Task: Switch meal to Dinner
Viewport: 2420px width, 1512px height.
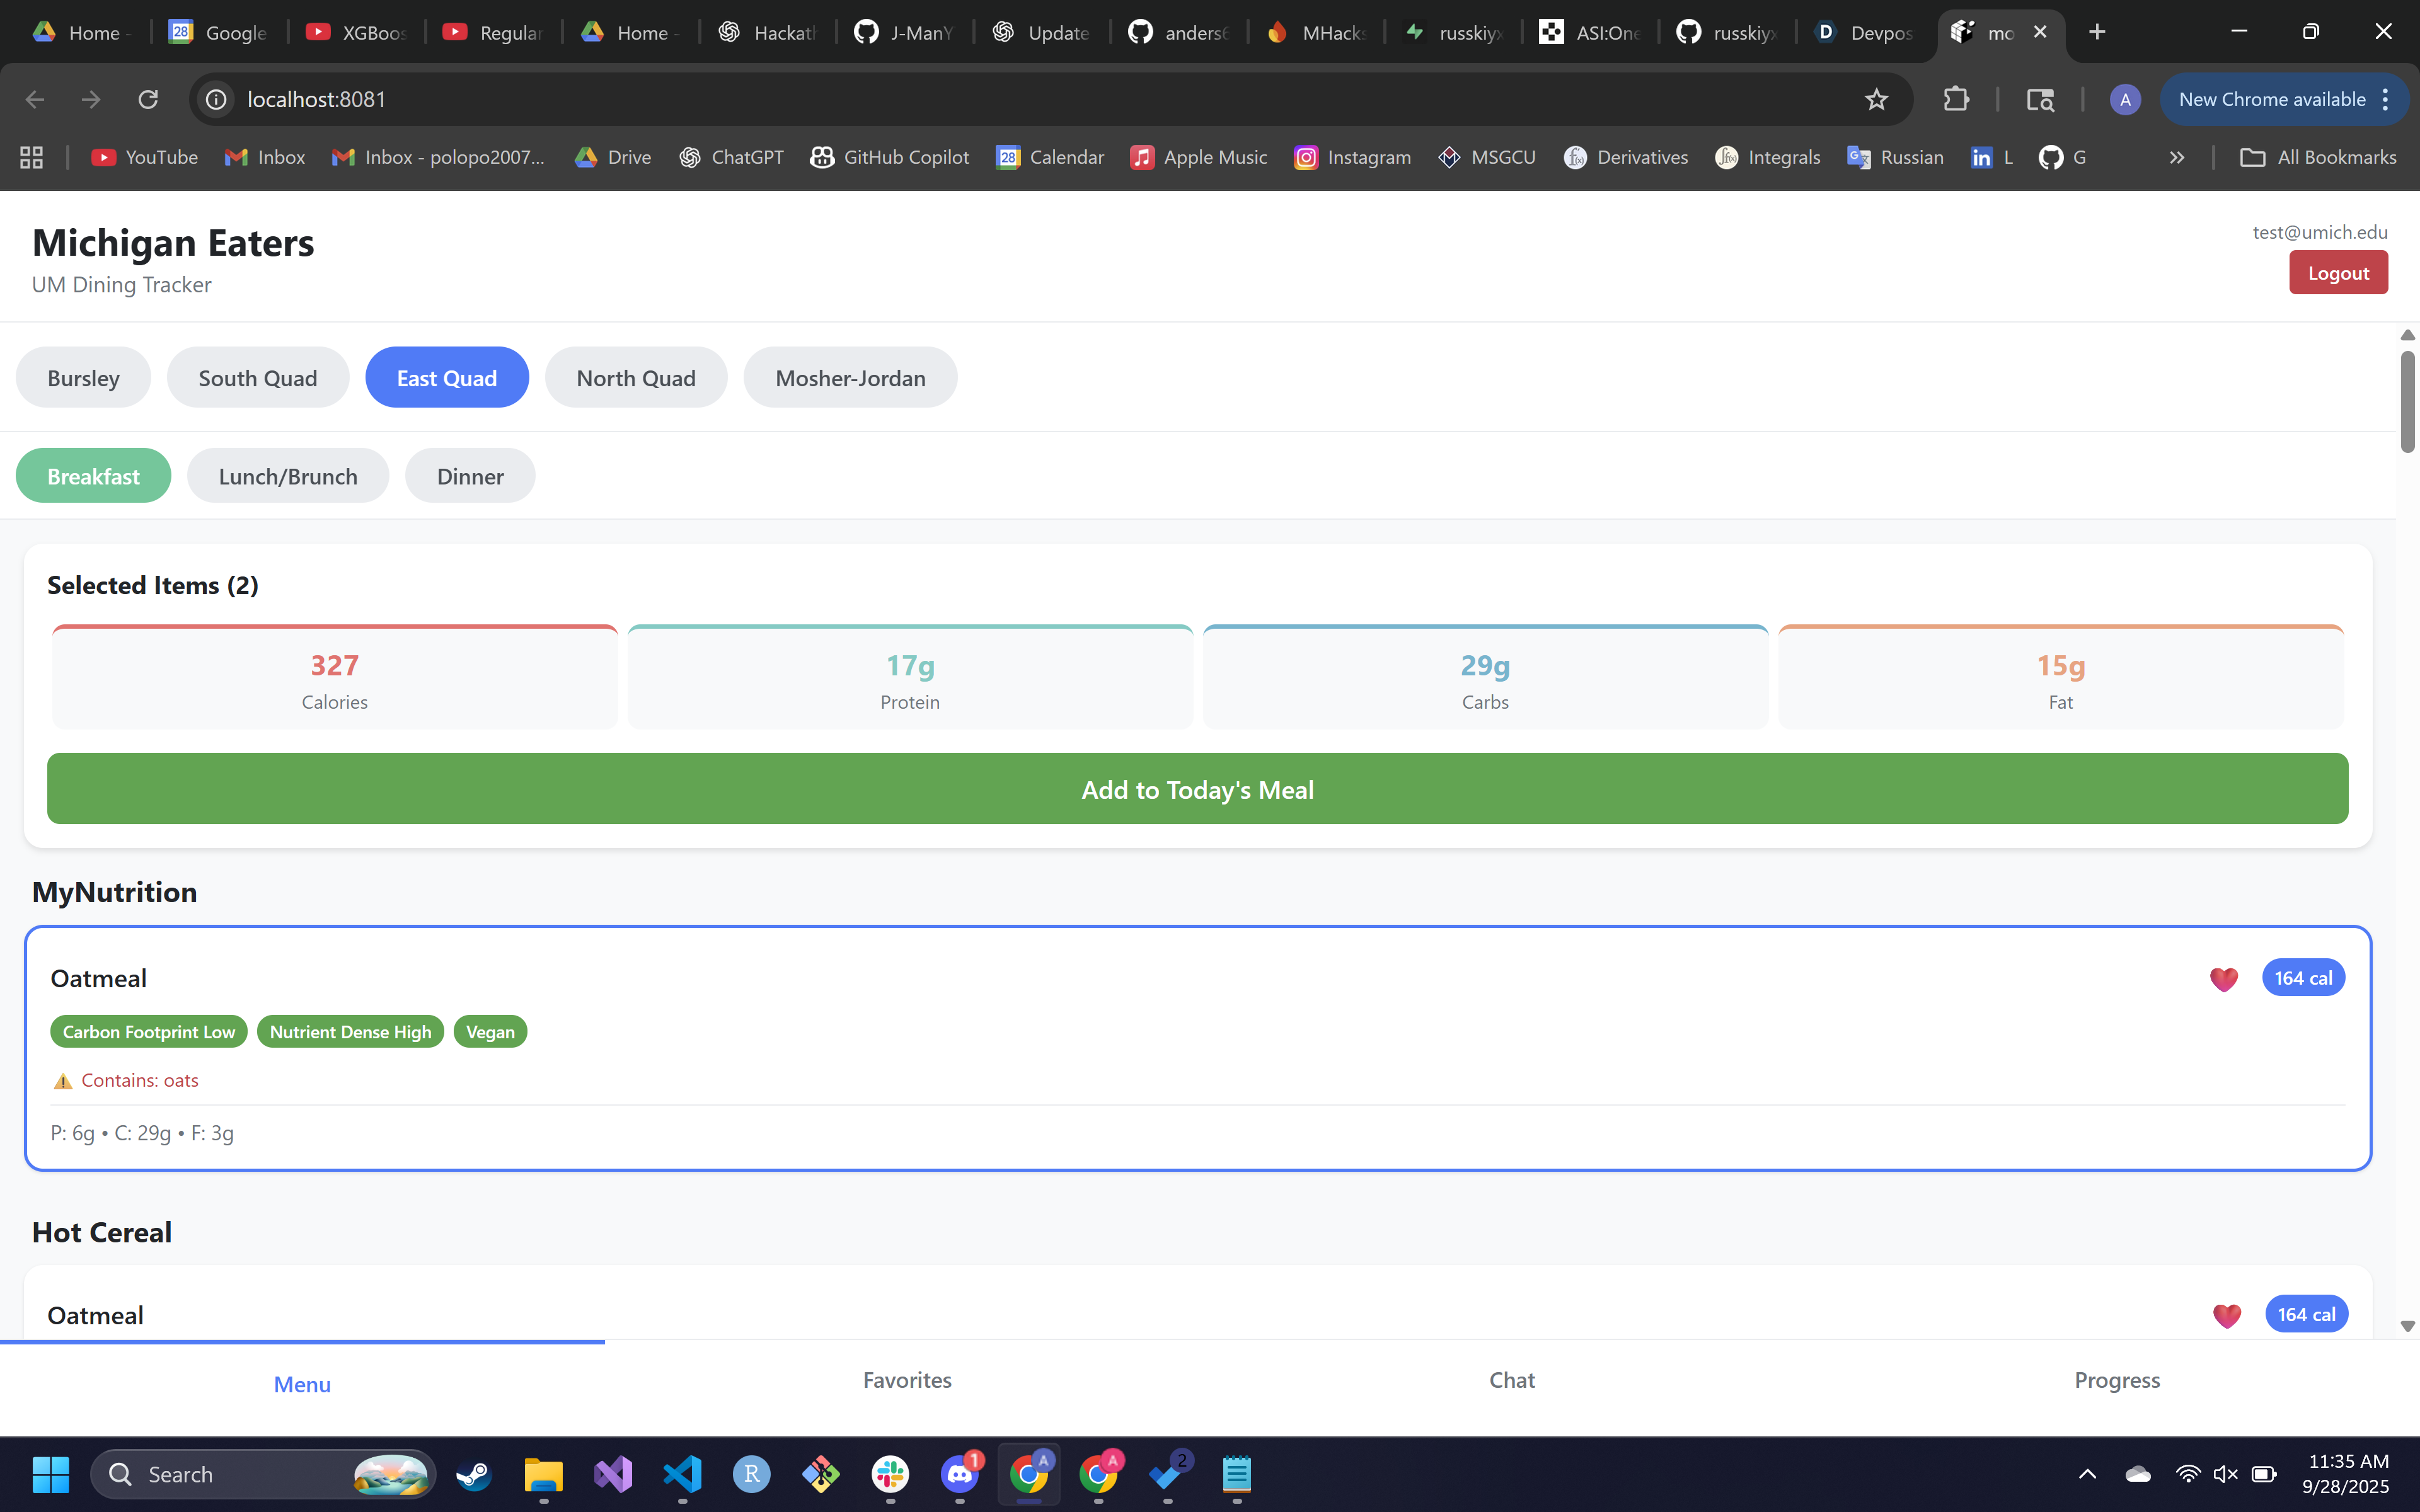Action: pyautogui.click(x=470, y=476)
